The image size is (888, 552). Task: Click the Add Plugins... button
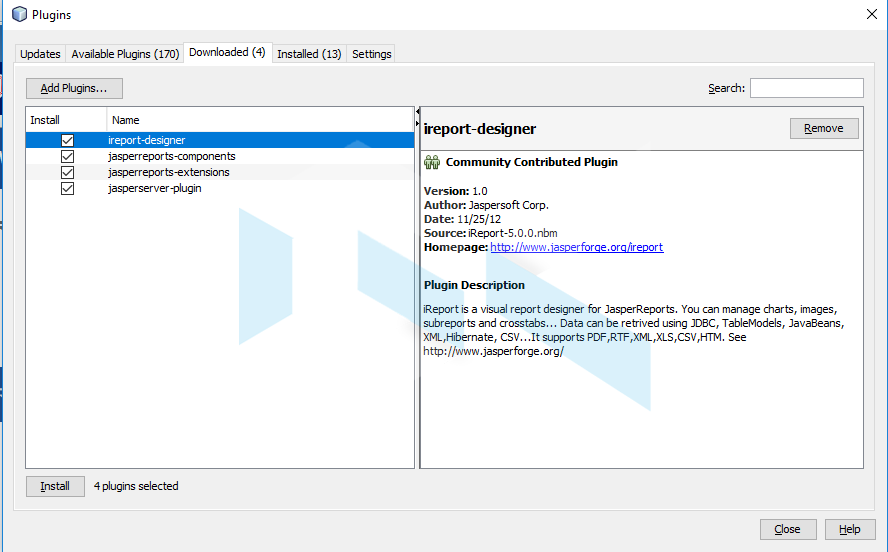(74, 88)
